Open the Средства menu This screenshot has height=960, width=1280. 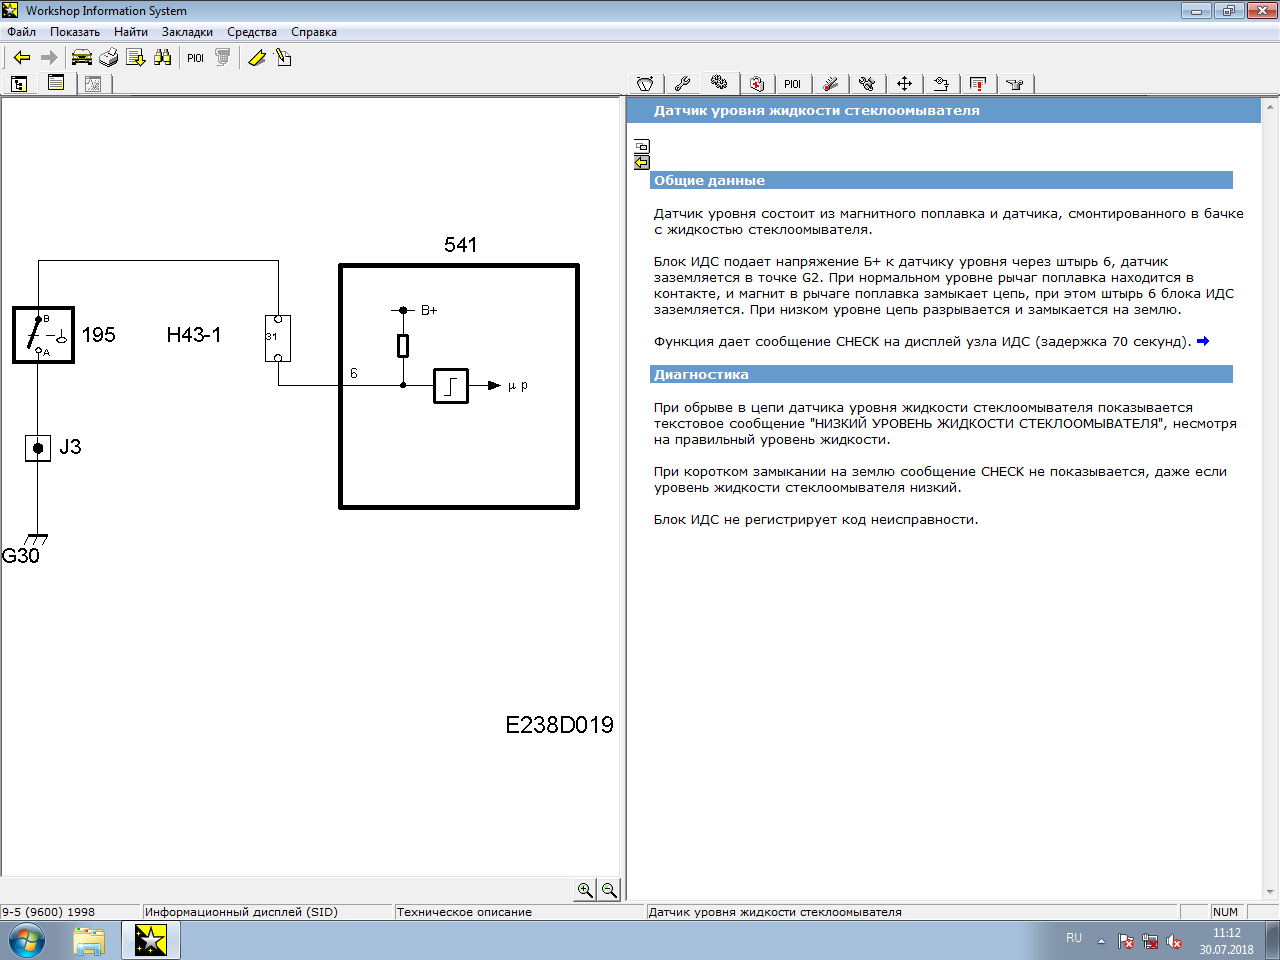(x=251, y=32)
